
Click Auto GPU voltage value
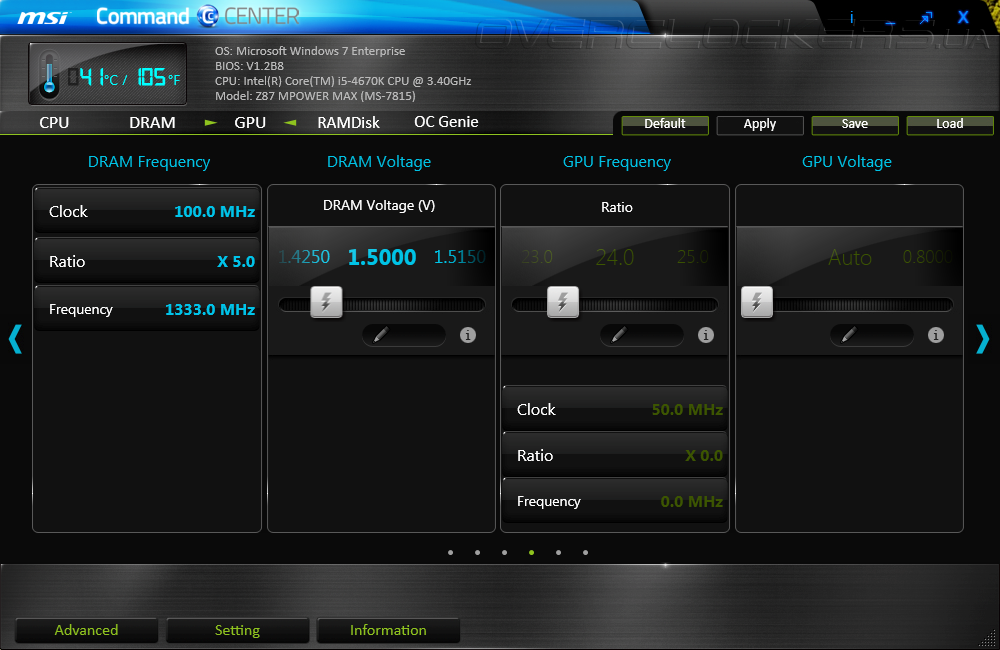pos(849,258)
